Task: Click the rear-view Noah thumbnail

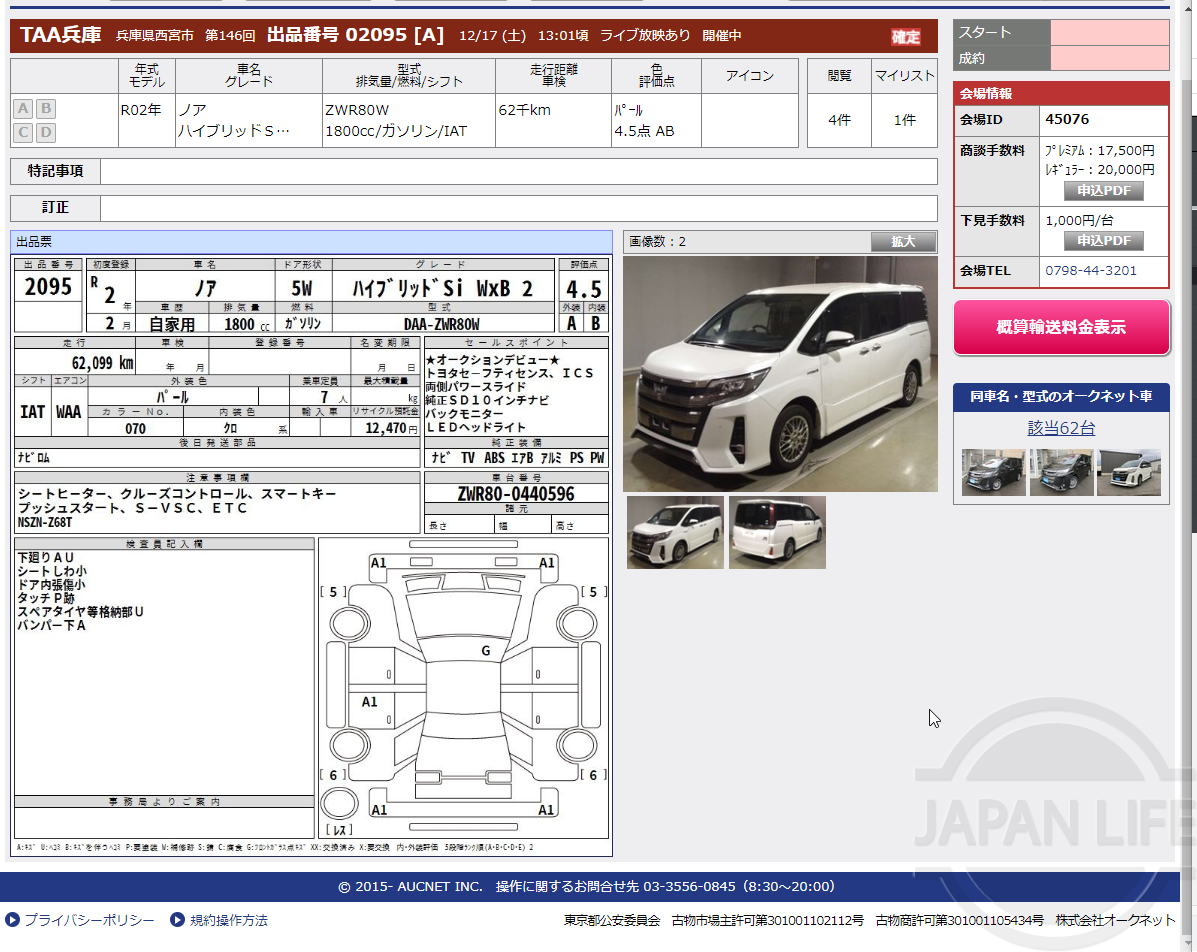Action: point(777,532)
